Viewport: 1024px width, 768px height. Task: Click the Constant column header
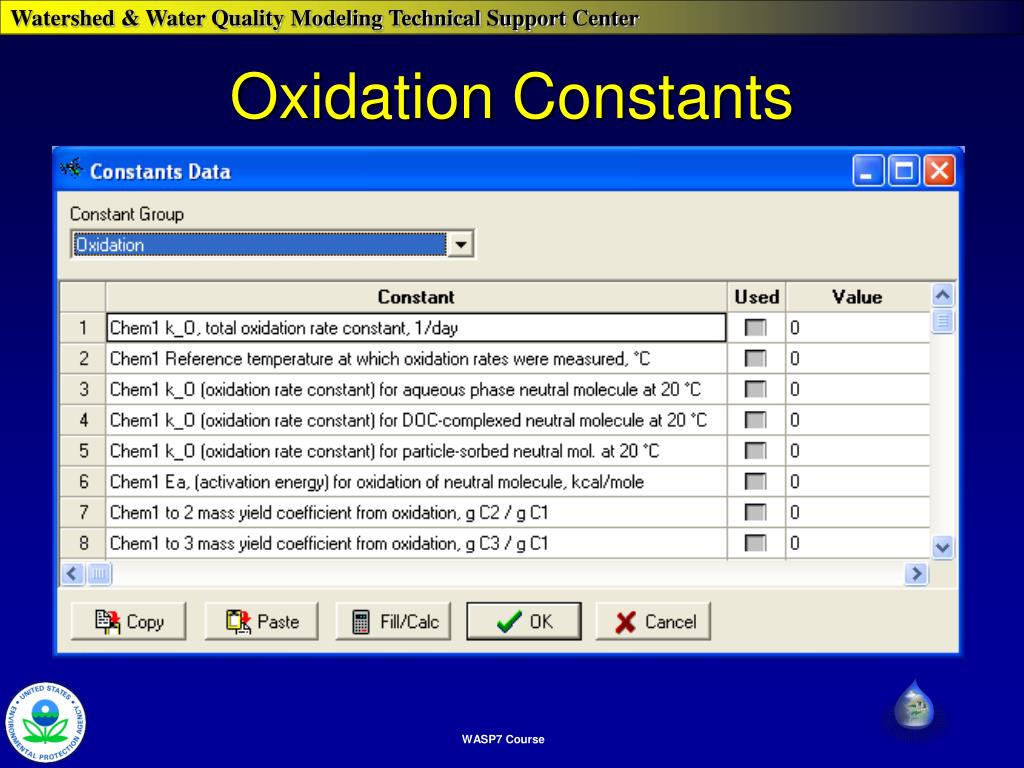pyautogui.click(x=416, y=297)
